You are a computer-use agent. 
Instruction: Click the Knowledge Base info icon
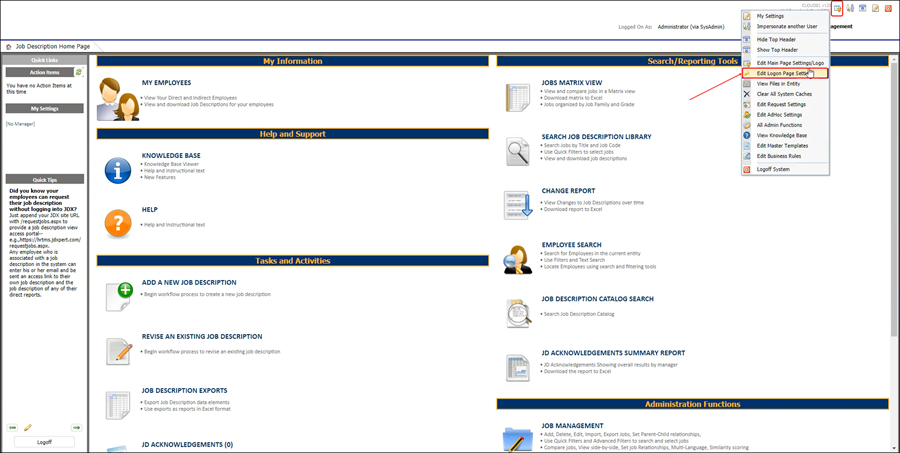118,170
